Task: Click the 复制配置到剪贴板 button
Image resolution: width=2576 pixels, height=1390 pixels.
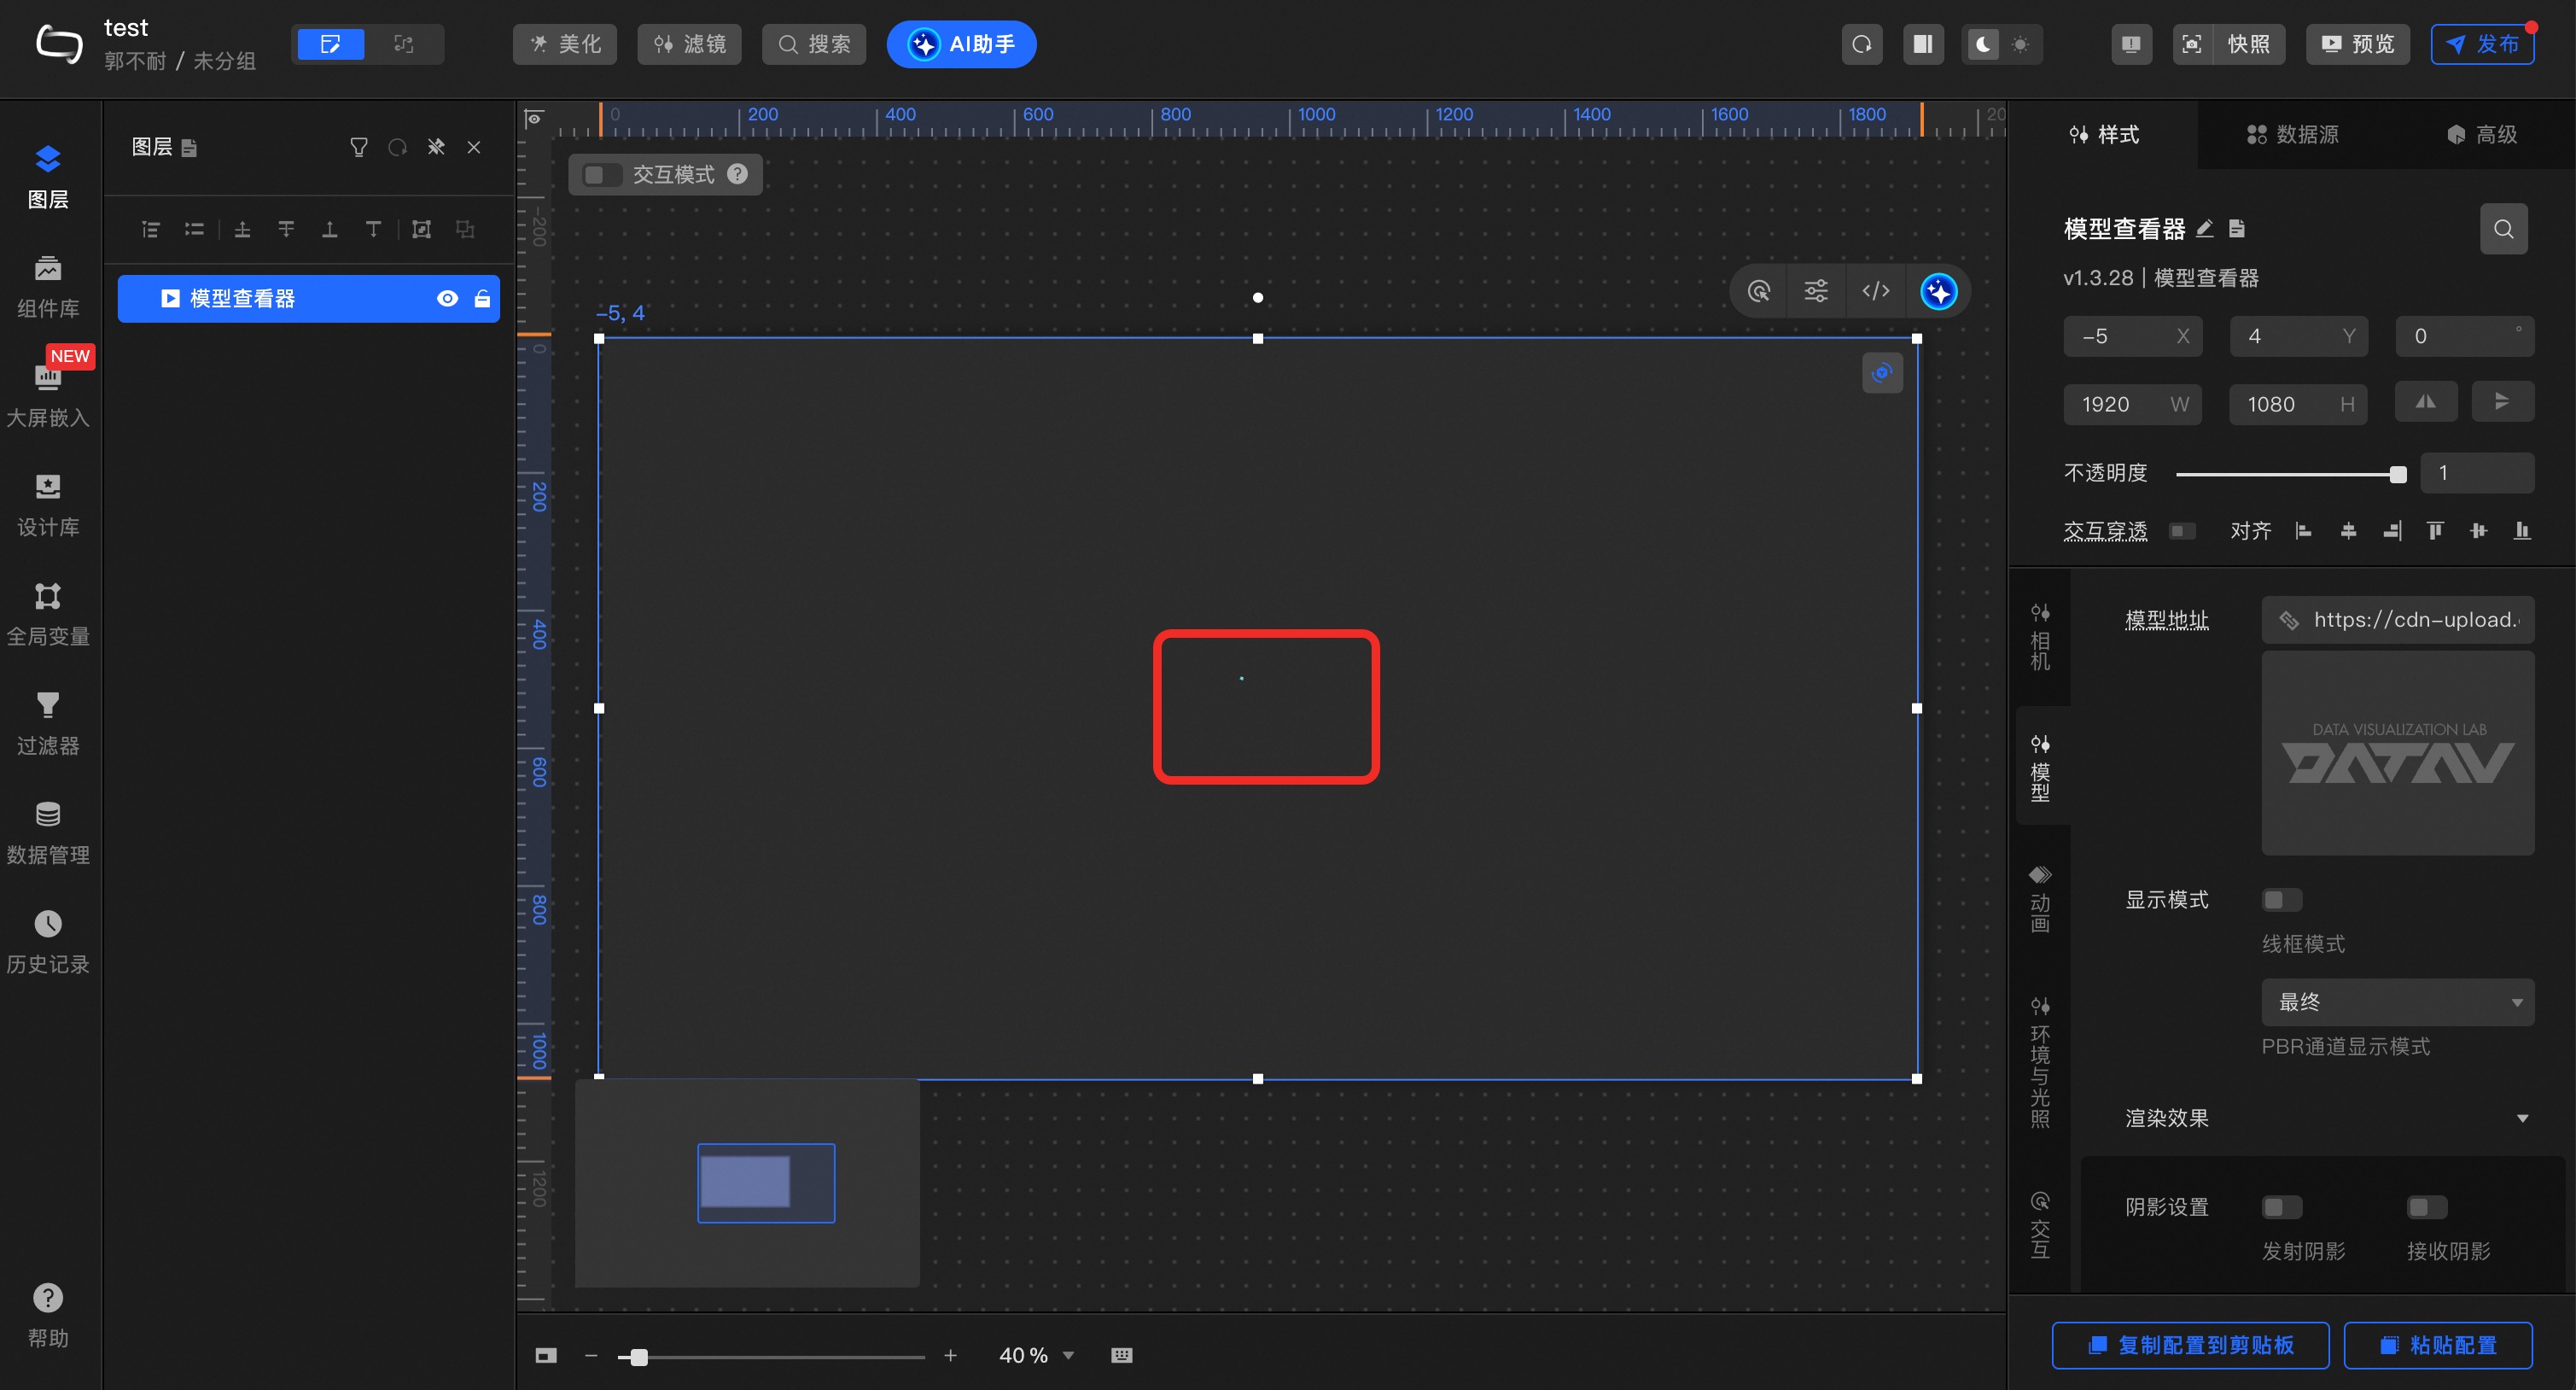Action: (x=2190, y=1345)
